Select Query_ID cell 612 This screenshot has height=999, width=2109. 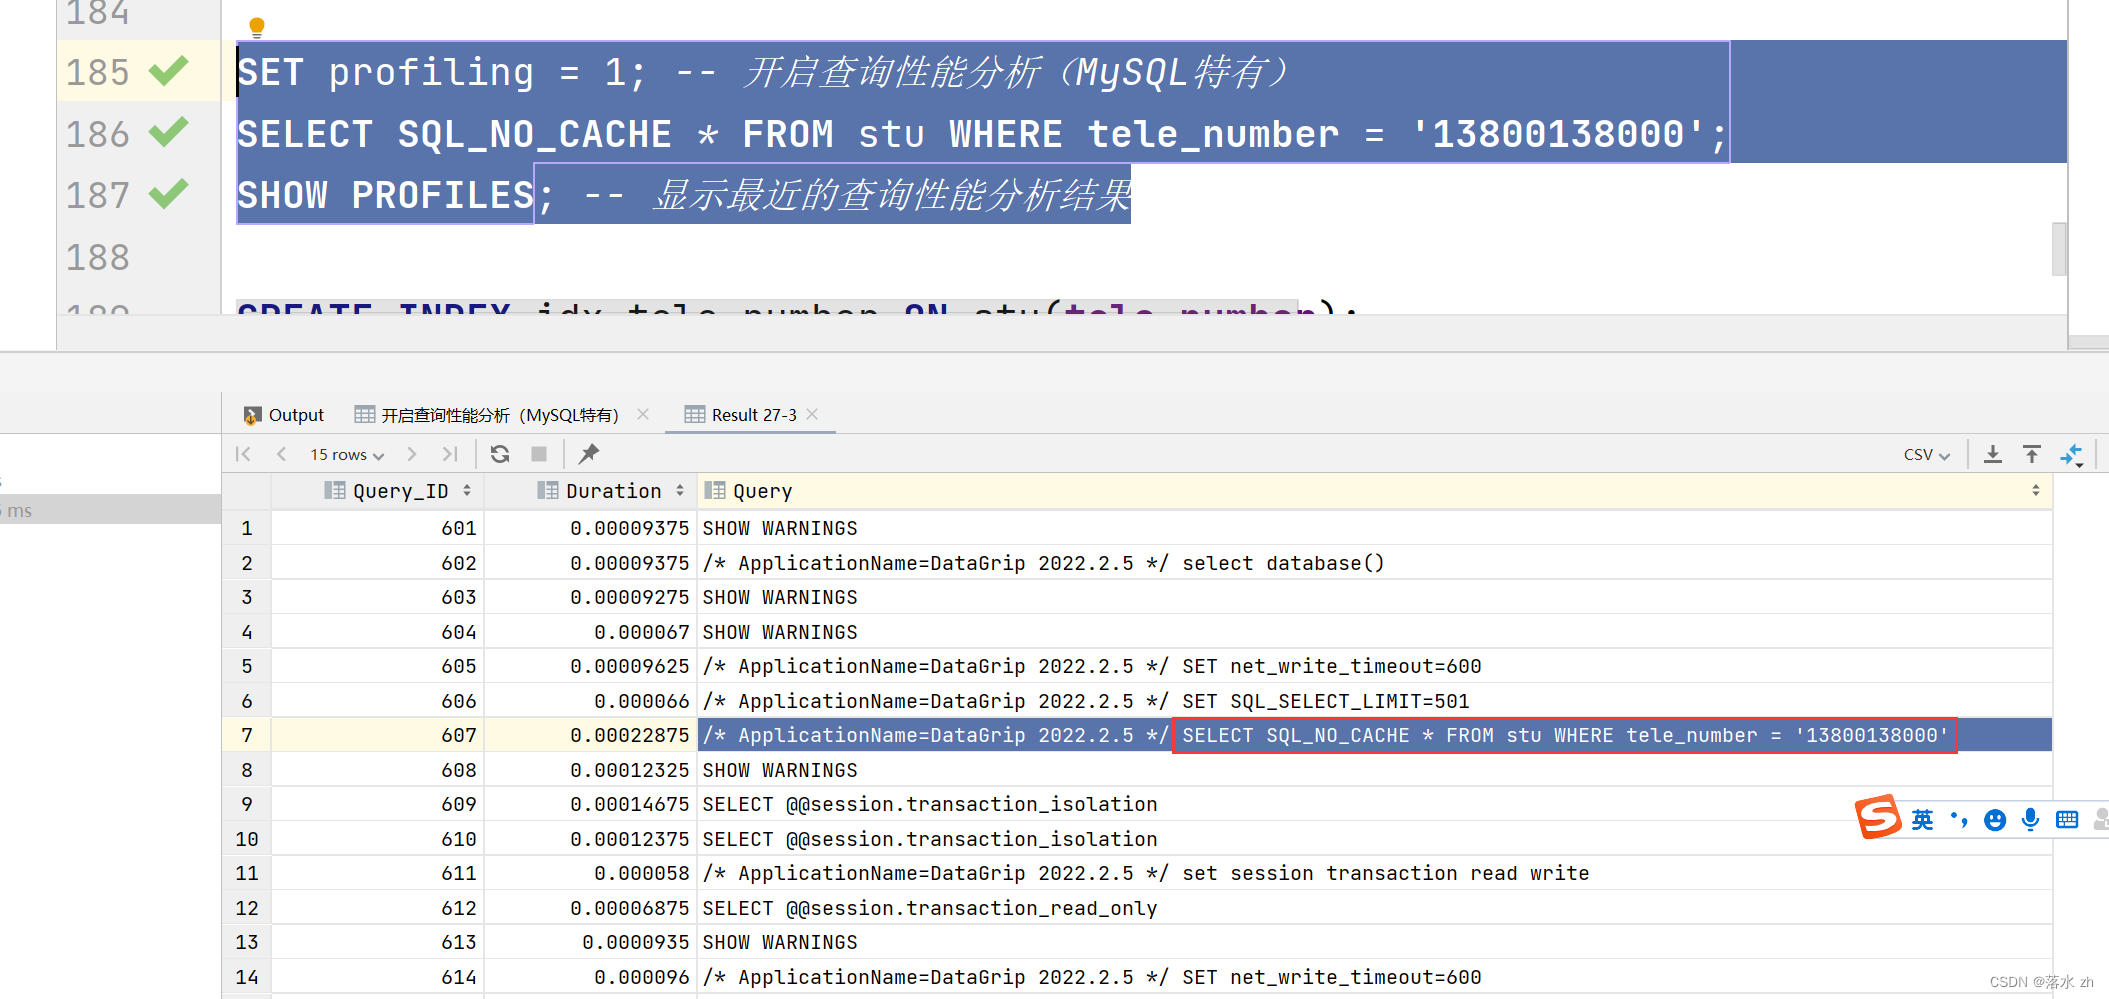378,908
